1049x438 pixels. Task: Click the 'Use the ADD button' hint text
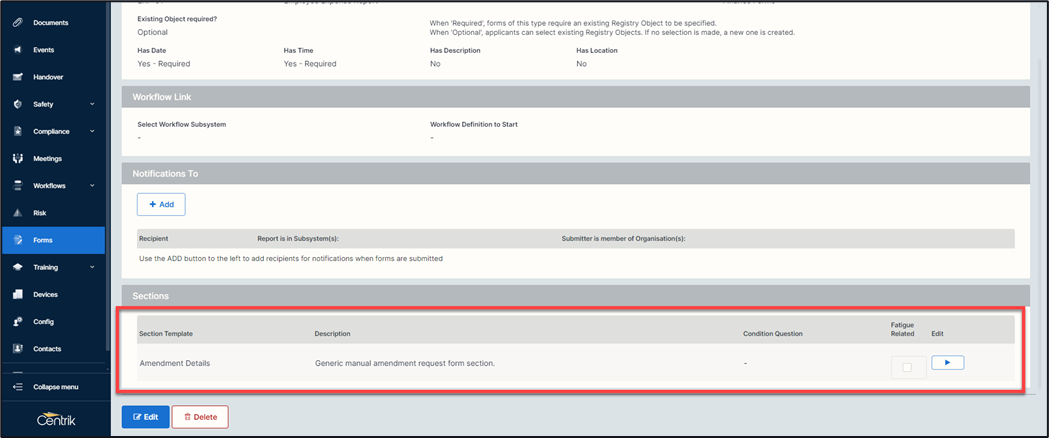(290, 258)
